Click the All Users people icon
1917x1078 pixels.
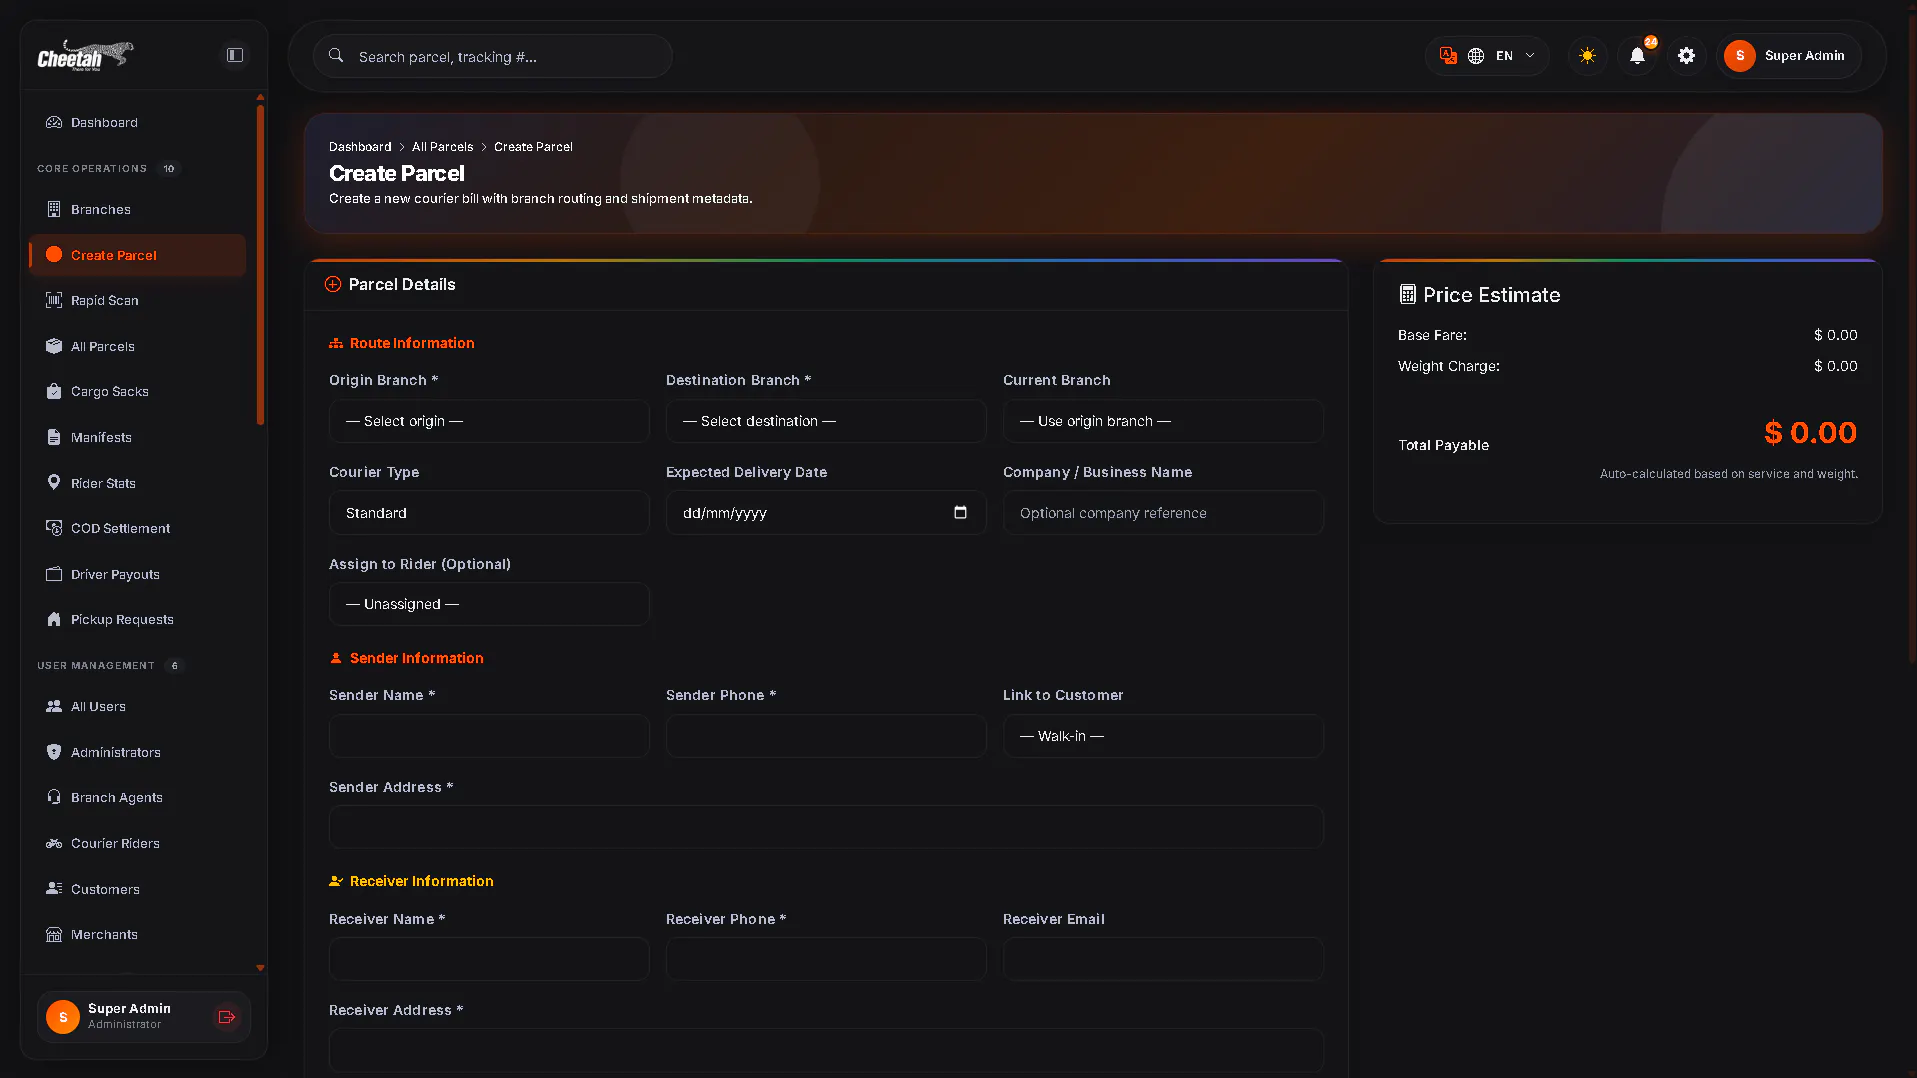click(x=54, y=707)
